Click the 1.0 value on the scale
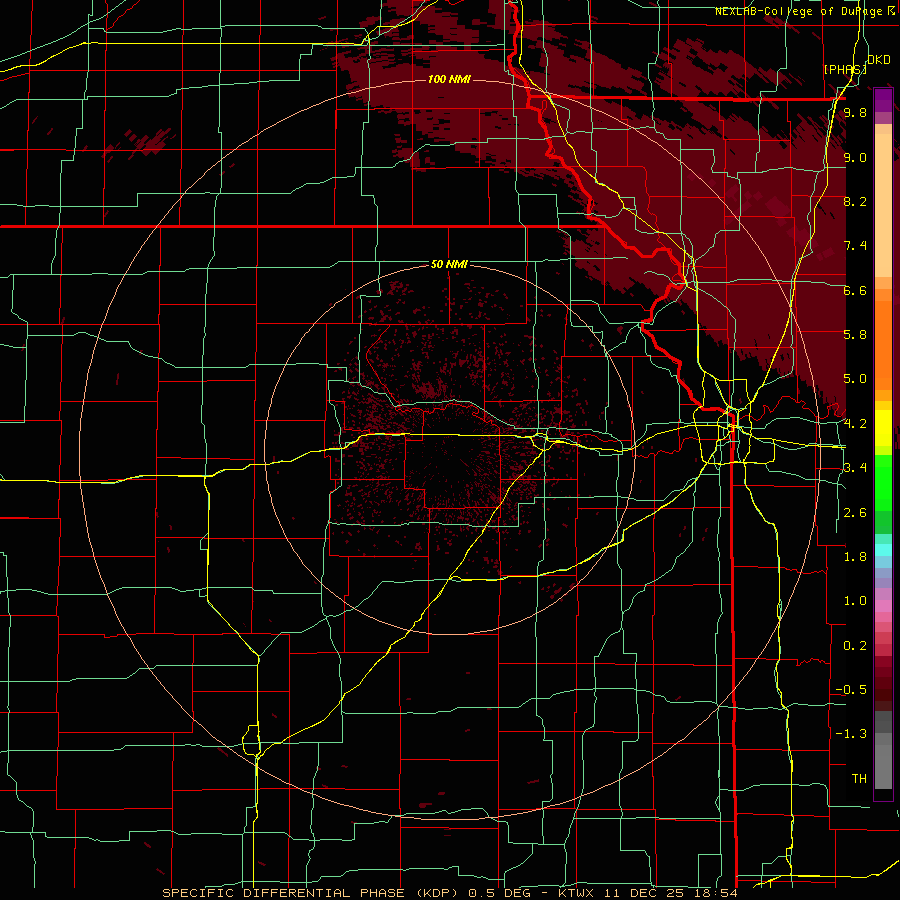 (x=855, y=601)
